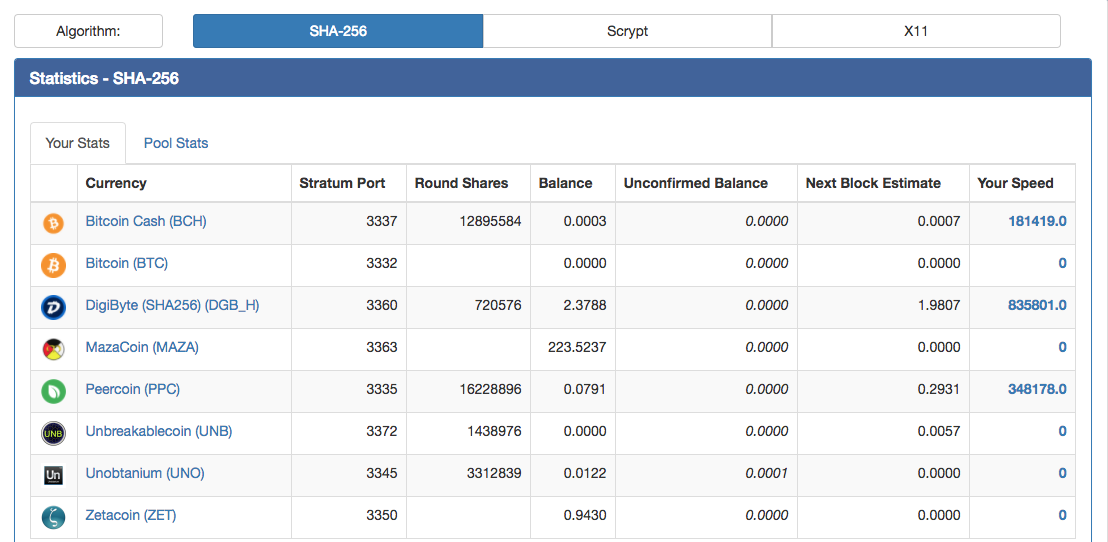The width and height of the screenshot is (1108, 542).
Task: Click MazaCoin balance 223.5237
Action: [577, 348]
